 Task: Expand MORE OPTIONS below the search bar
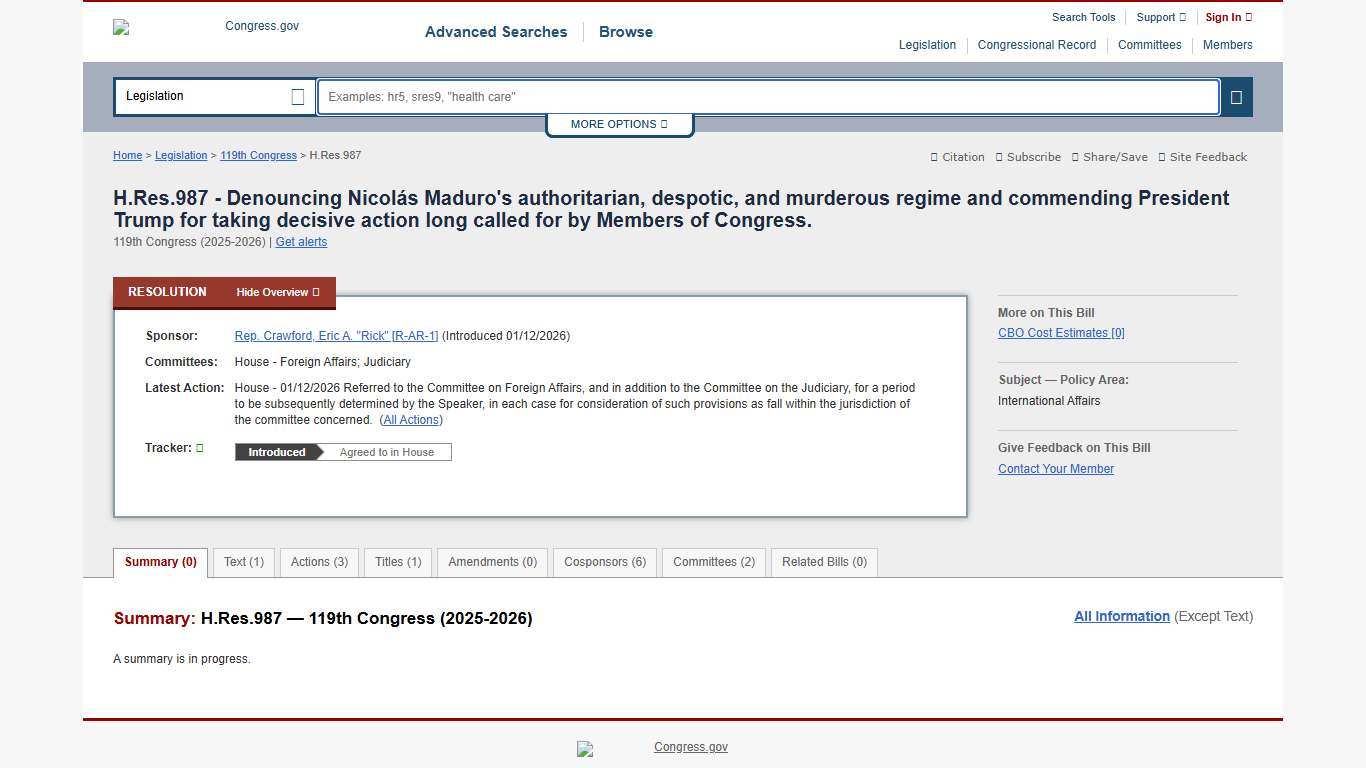tap(619, 124)
